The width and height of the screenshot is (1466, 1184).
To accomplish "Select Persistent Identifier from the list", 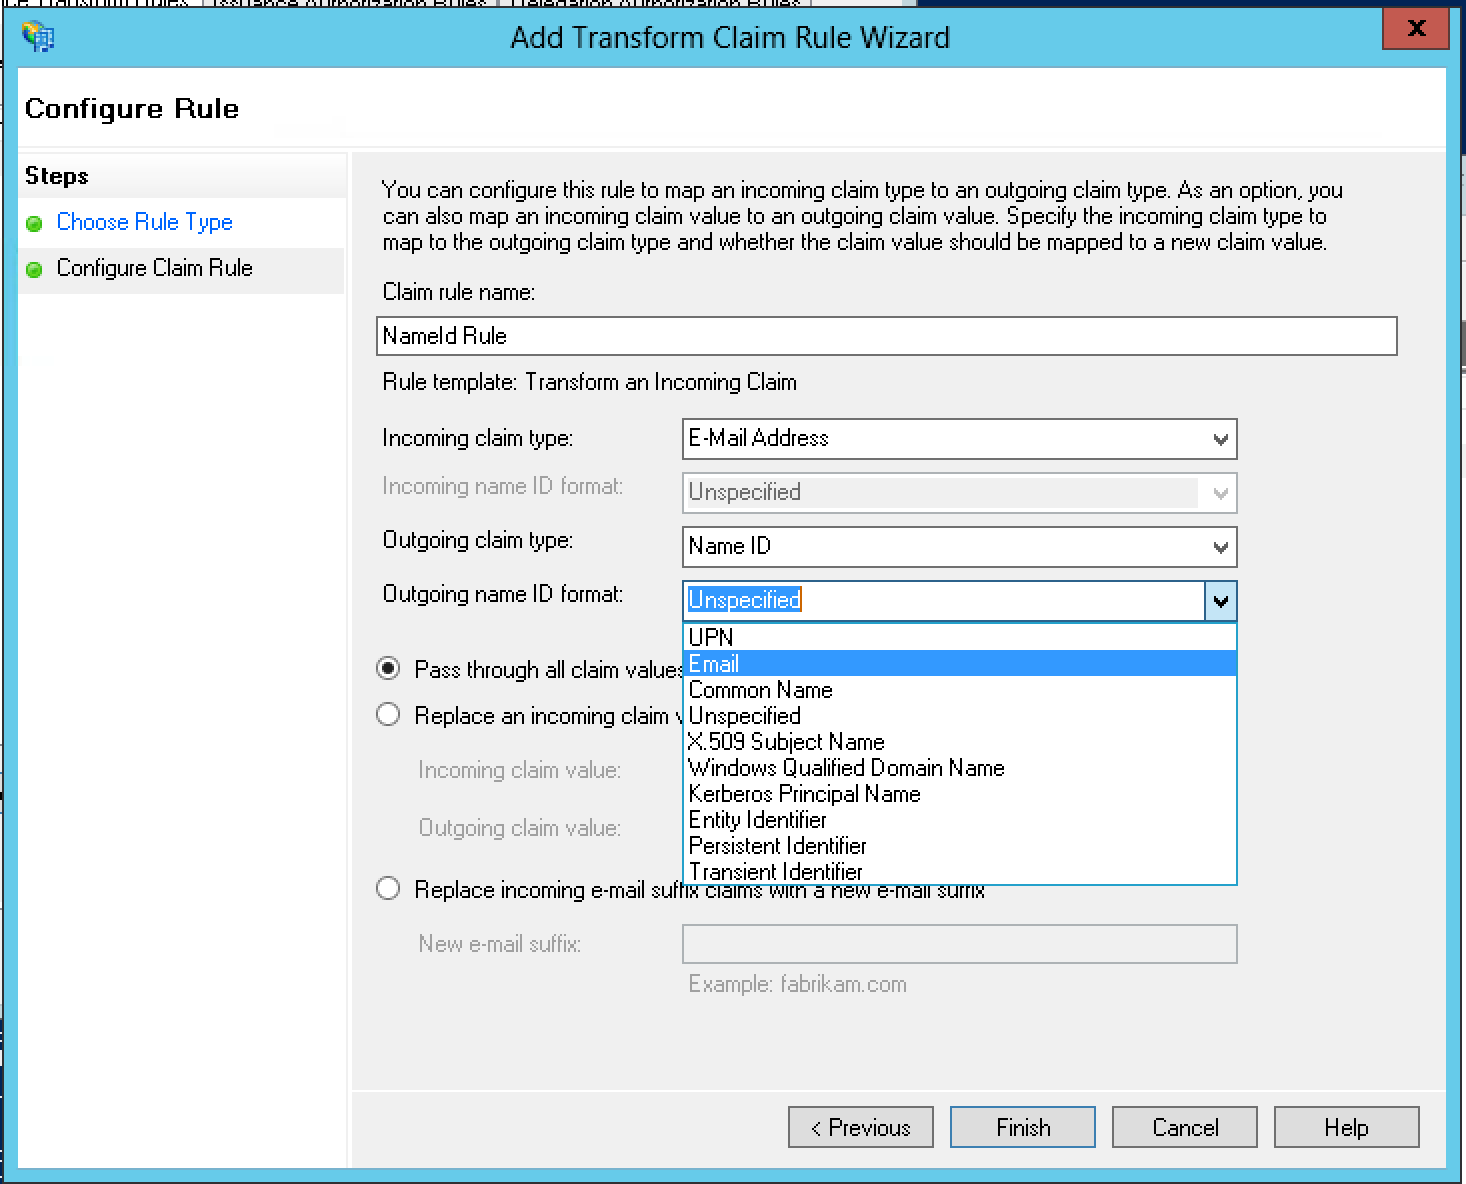I will (777, 846).
